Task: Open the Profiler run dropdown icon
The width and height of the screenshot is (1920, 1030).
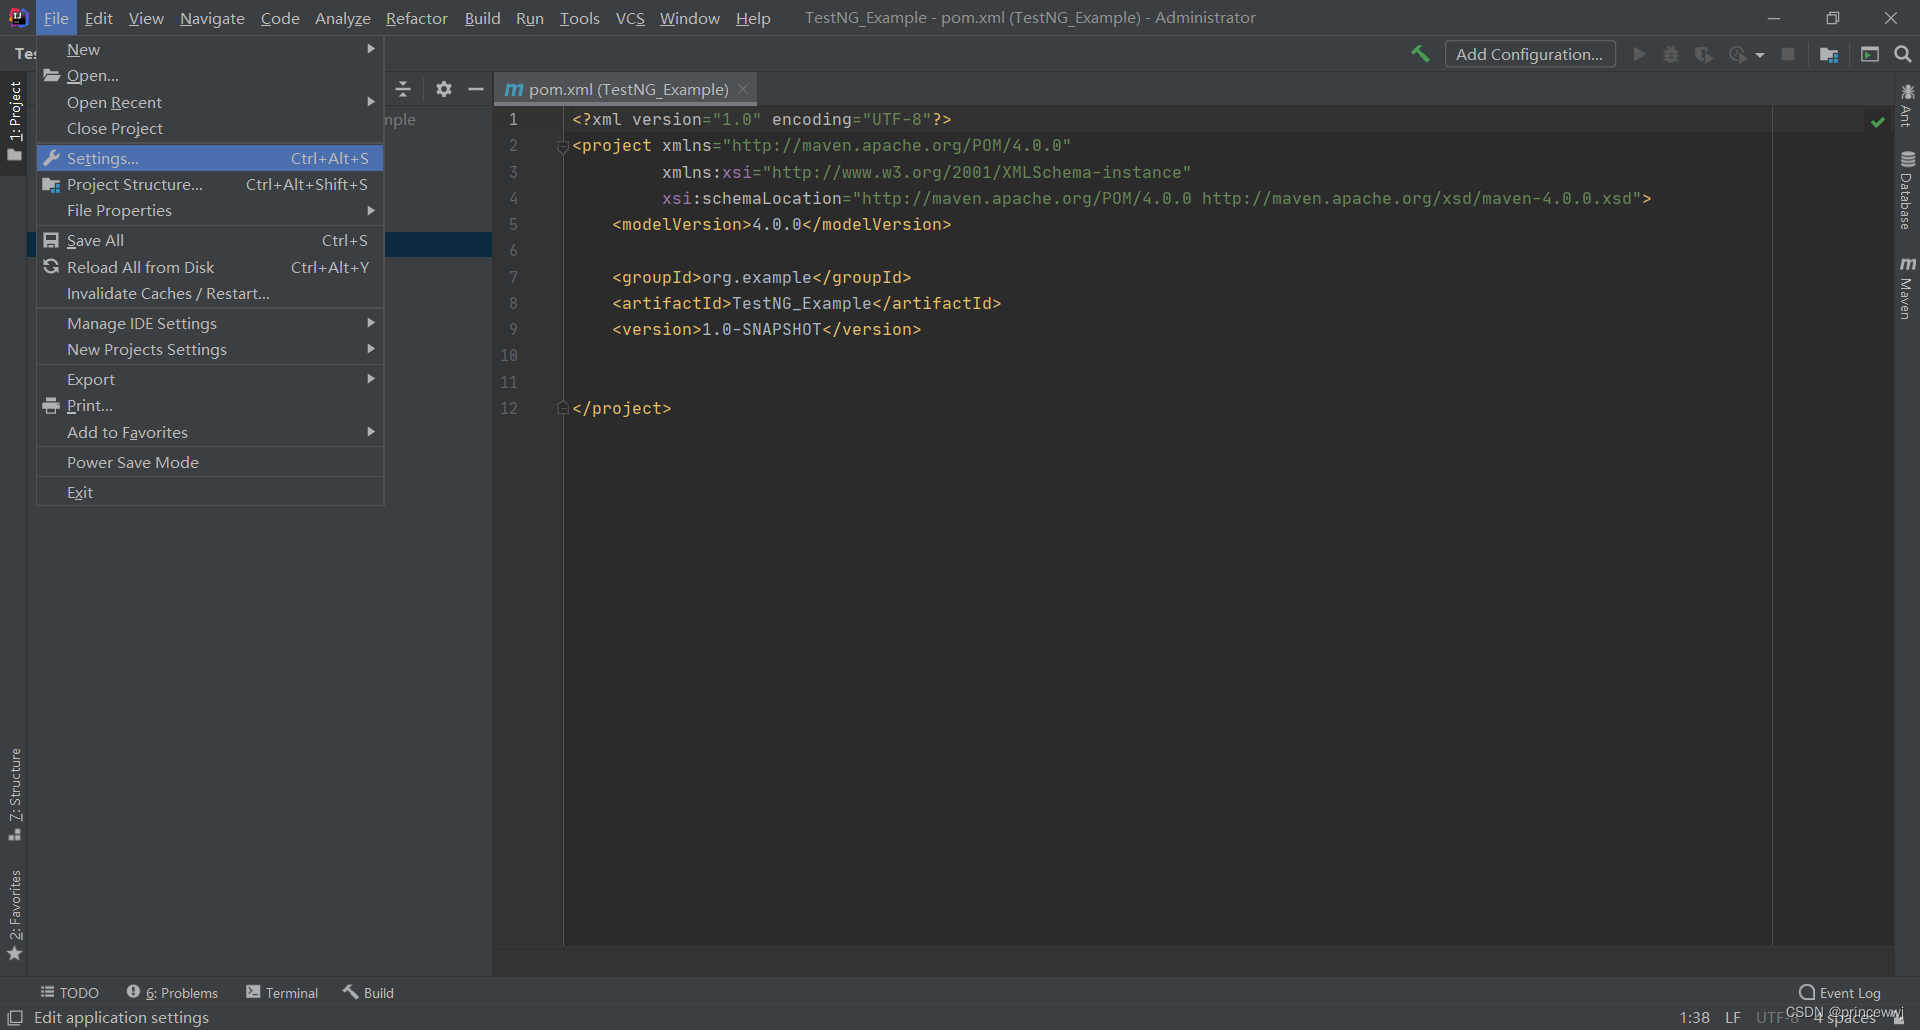Action: tap(1746, 54)
